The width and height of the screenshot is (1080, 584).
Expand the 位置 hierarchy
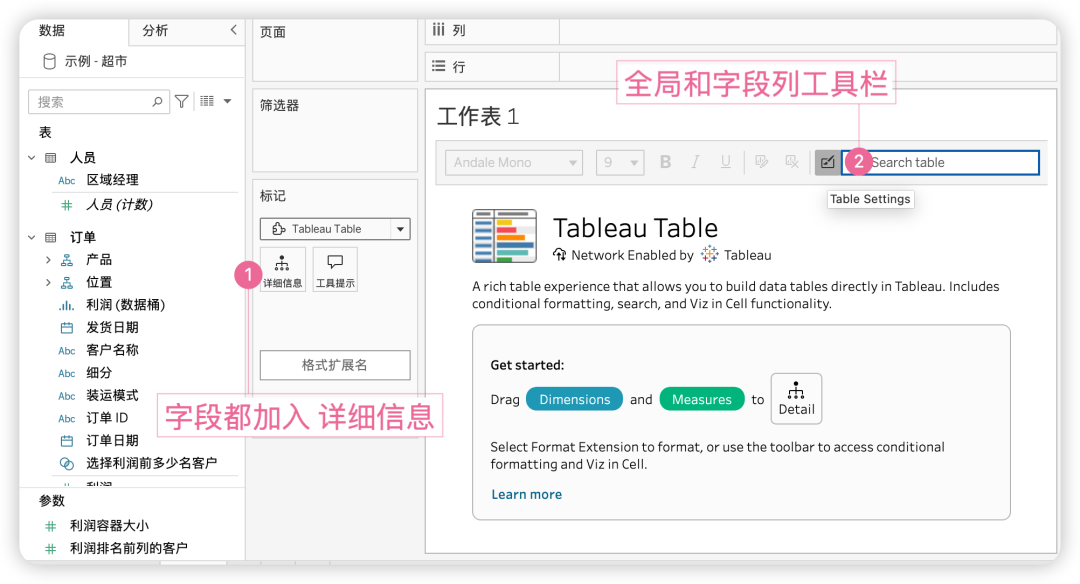[48, 282]
